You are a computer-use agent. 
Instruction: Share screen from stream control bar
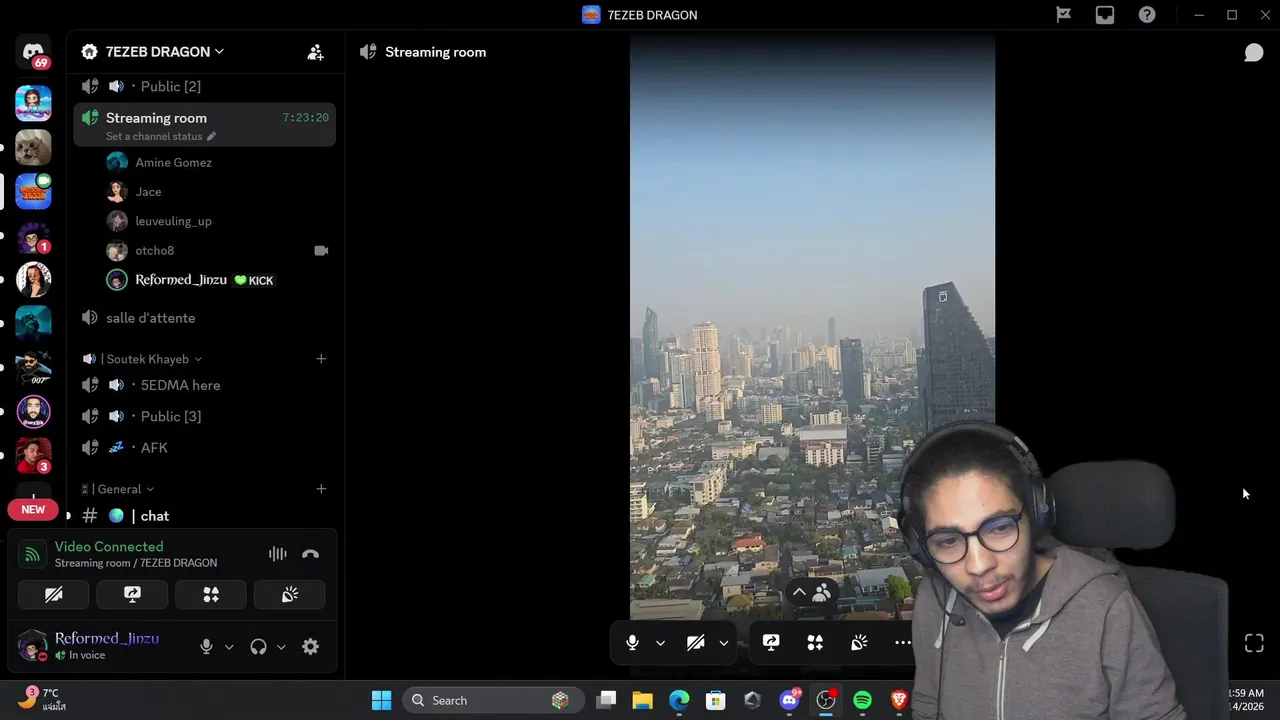(x=771, y=643)
